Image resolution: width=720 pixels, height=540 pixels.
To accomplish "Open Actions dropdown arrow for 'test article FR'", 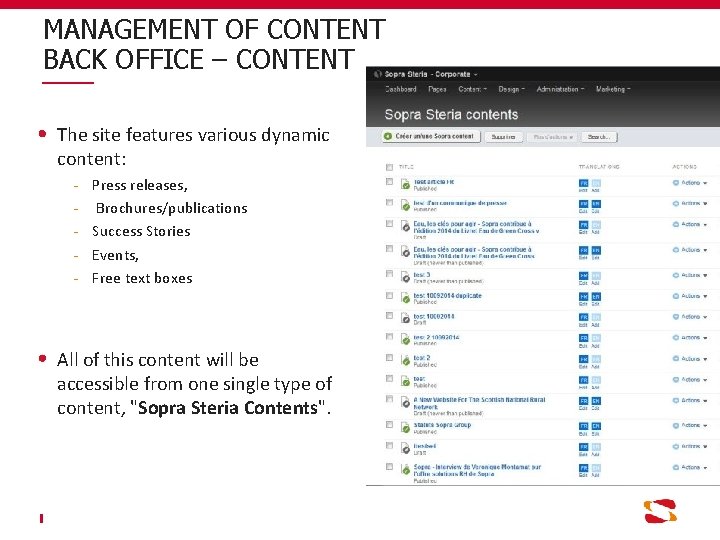I will click(705, 183).
